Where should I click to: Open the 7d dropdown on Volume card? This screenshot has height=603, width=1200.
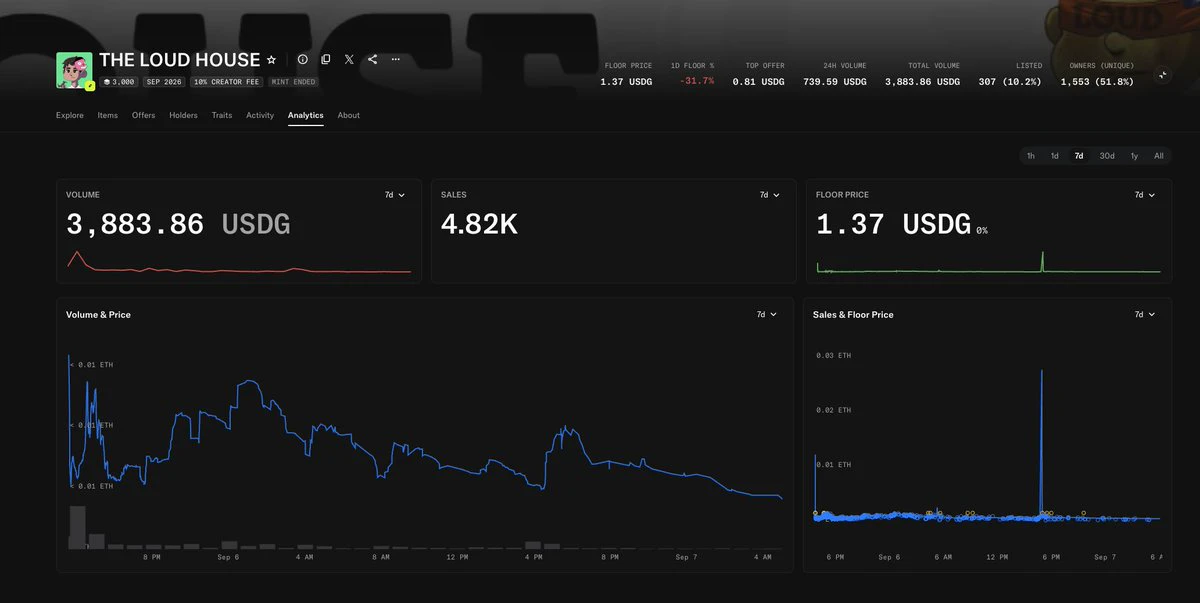tap(395, 195)
